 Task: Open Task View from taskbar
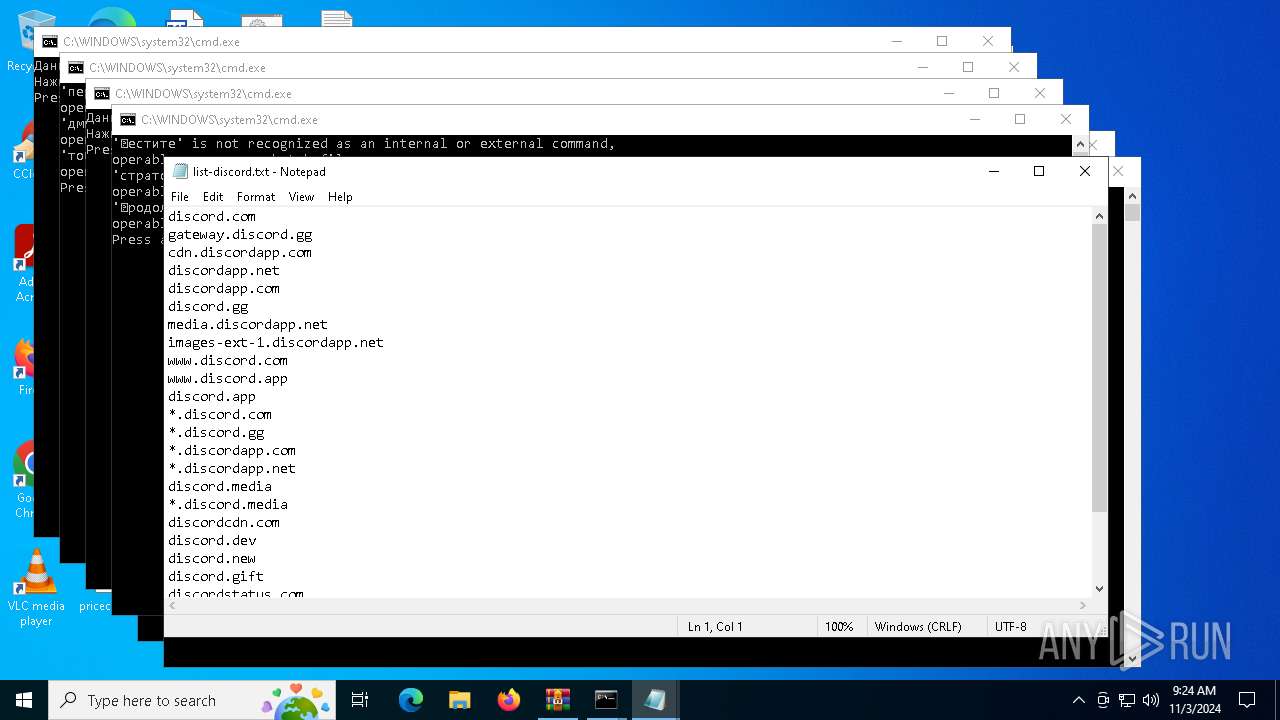(360, 700)
